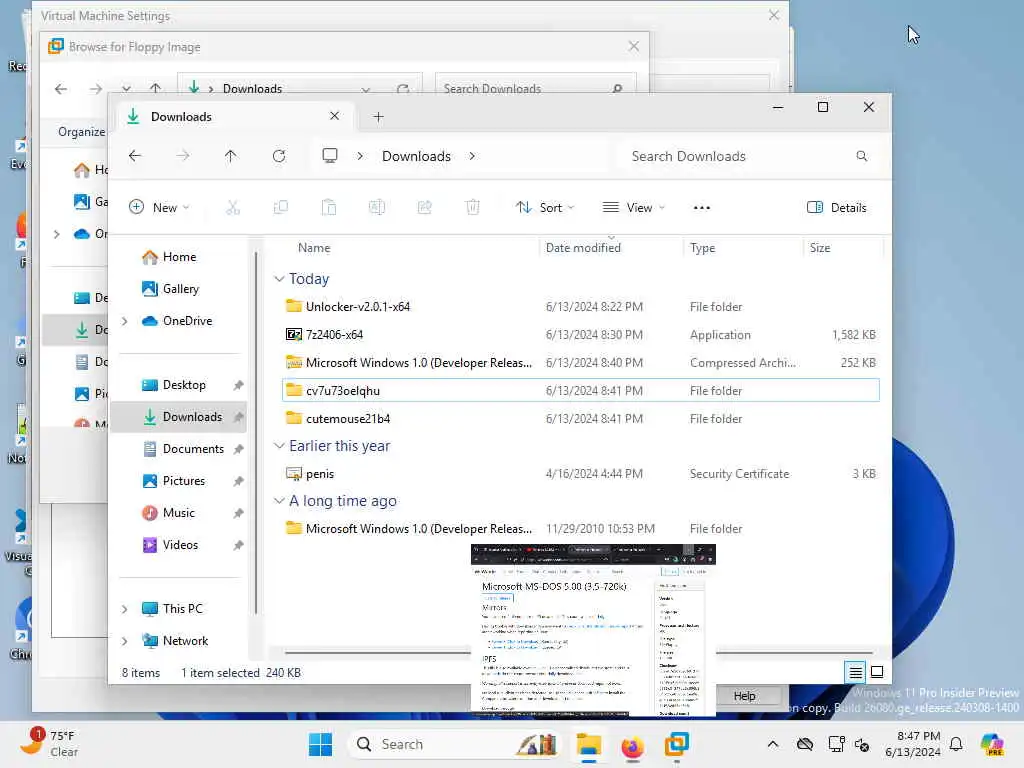
Task: Click Organize in the Browse for Floppy Image dialog
Action: [81, 132]
